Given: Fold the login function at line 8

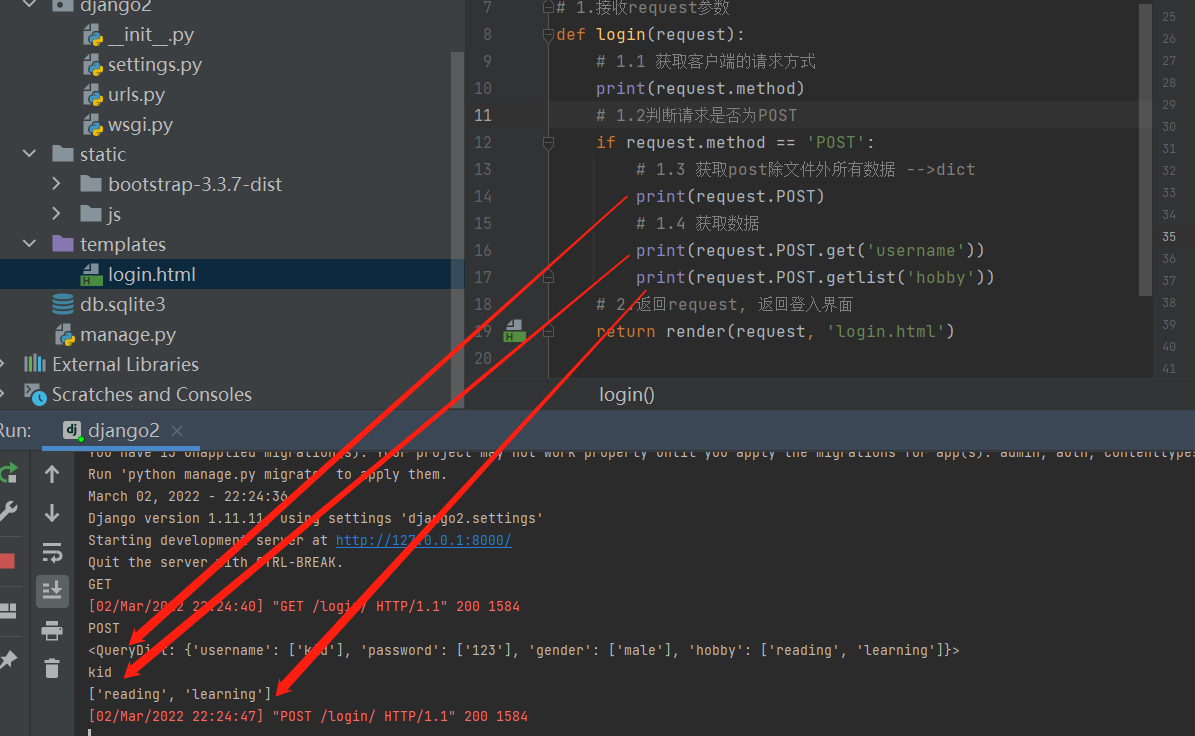Looking at the screenshot, I should tap(548, 34).
